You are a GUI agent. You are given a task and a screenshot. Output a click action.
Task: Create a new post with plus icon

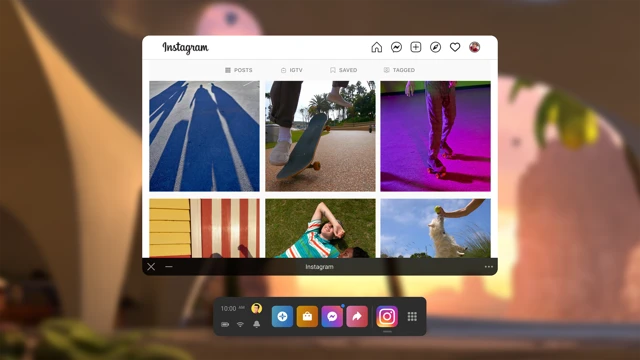[416, 47]
